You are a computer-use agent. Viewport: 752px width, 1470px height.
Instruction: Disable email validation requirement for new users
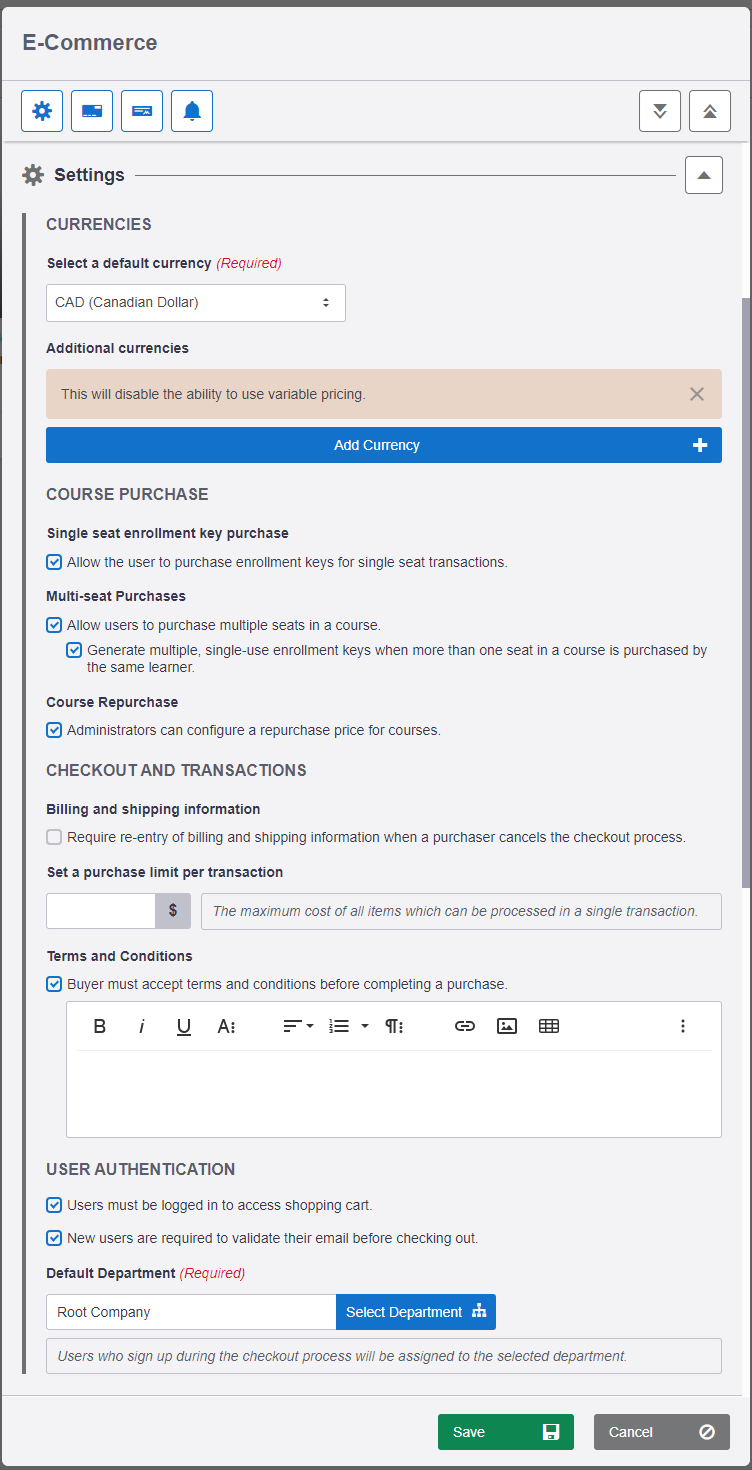(x=53, y=1238)
